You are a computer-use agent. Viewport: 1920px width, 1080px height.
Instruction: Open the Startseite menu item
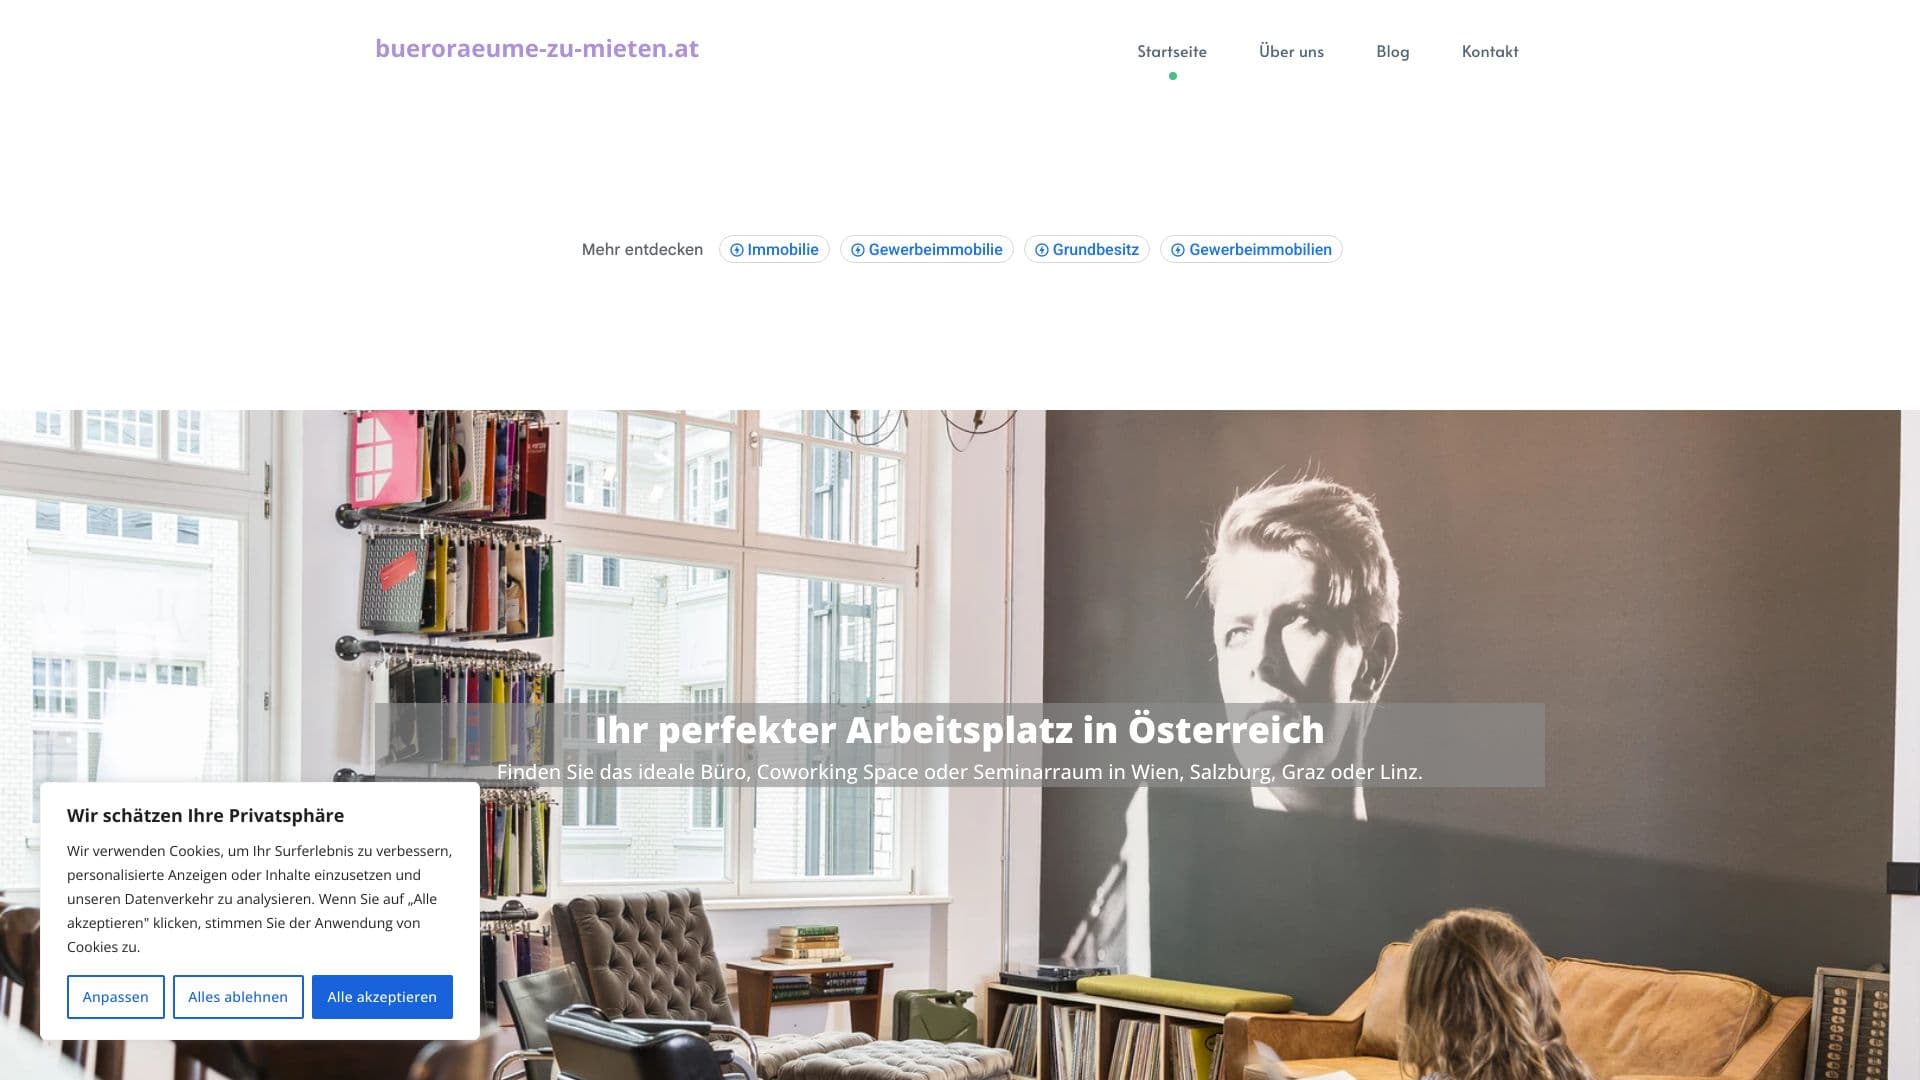1171,51
